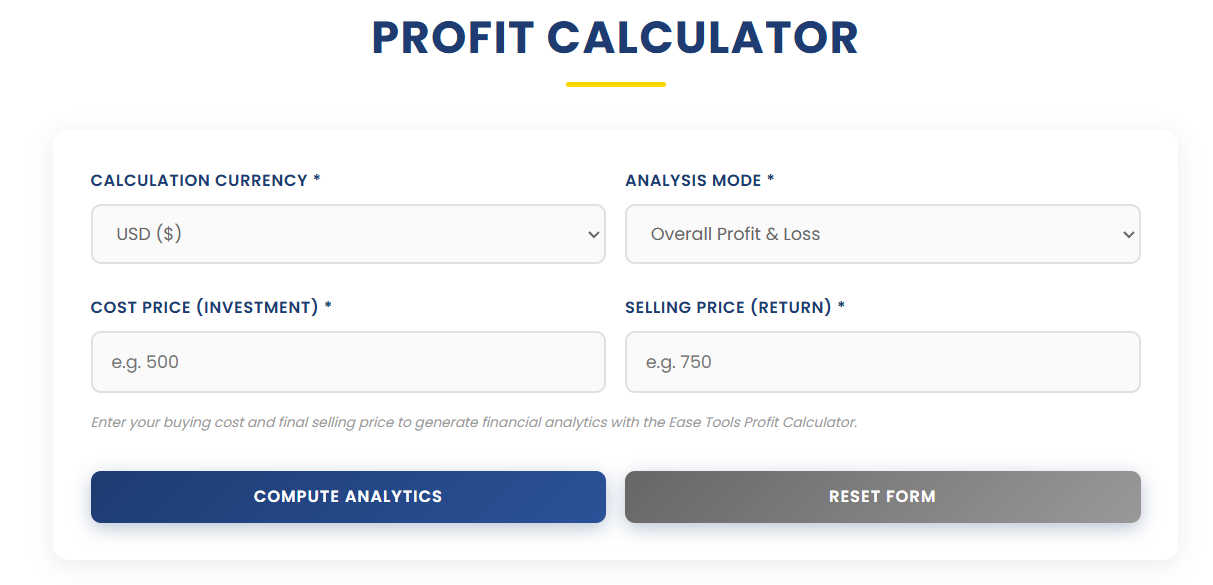1213x585 pixels.
Task: Click the Cost Price (Investment) input field
Action: coord(348,362)
